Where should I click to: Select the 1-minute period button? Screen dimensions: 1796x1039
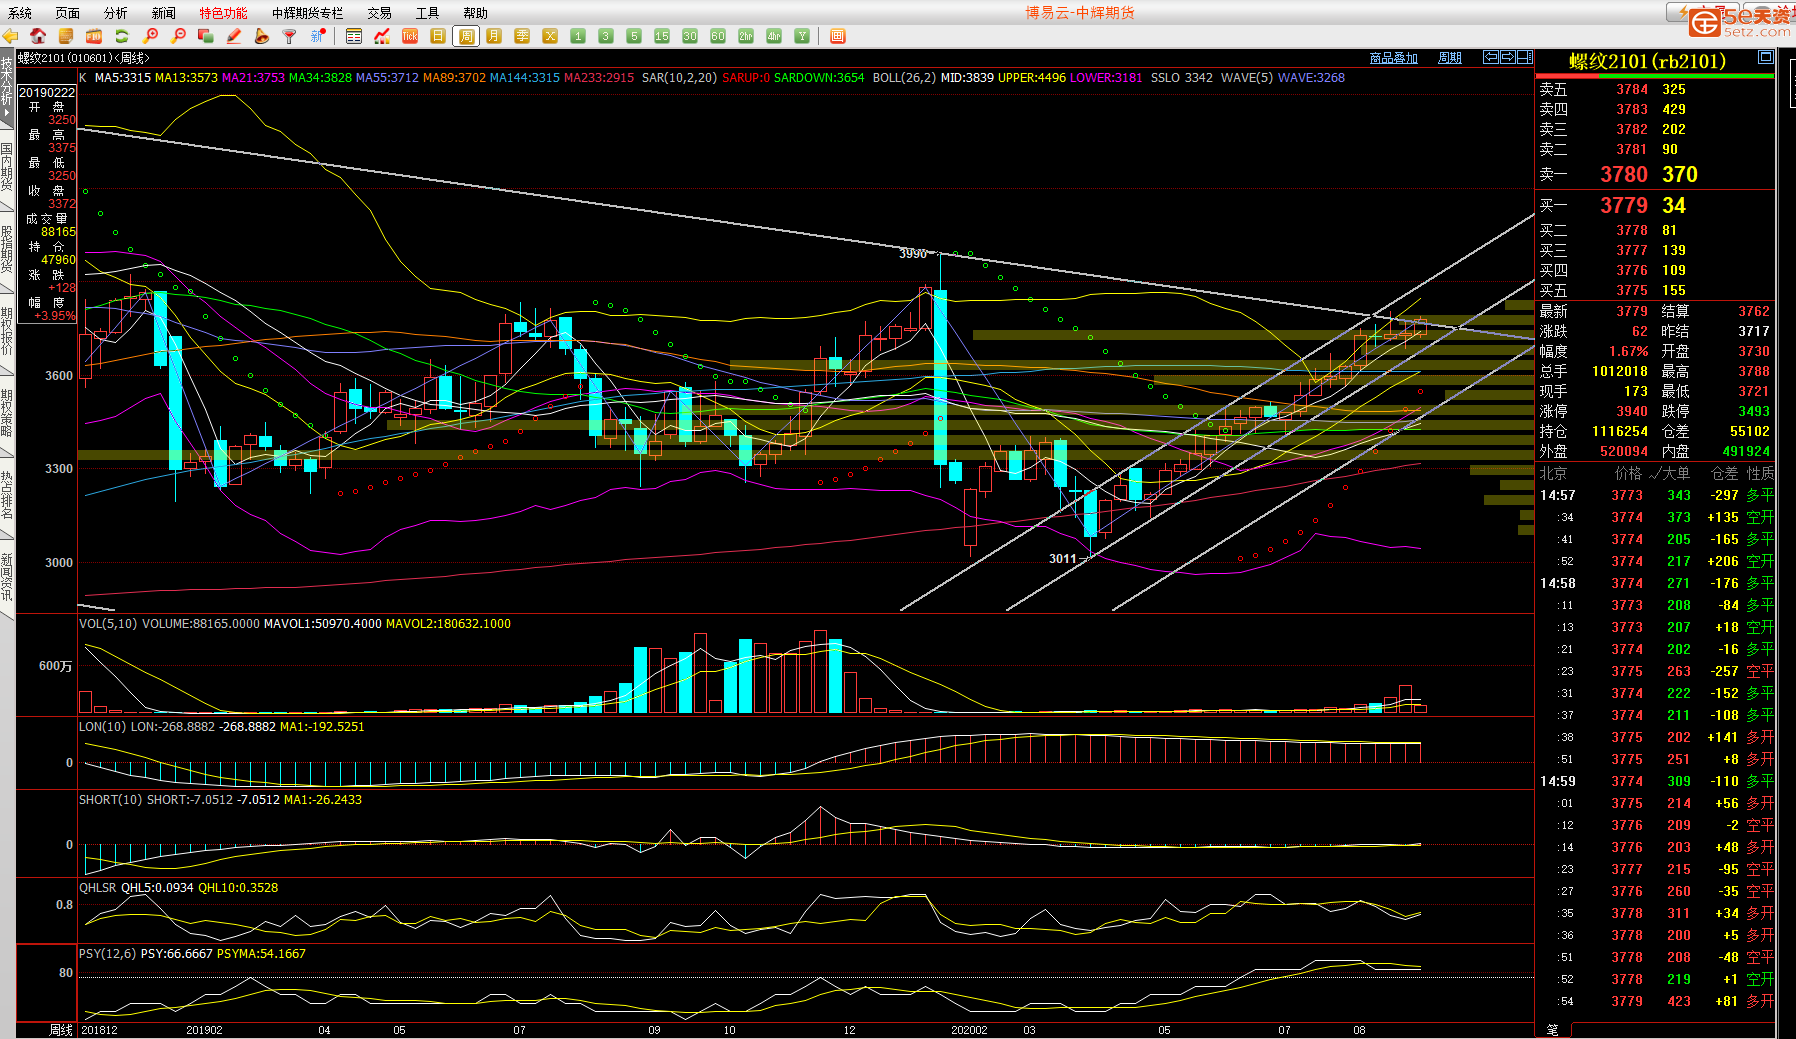point(578,36)
